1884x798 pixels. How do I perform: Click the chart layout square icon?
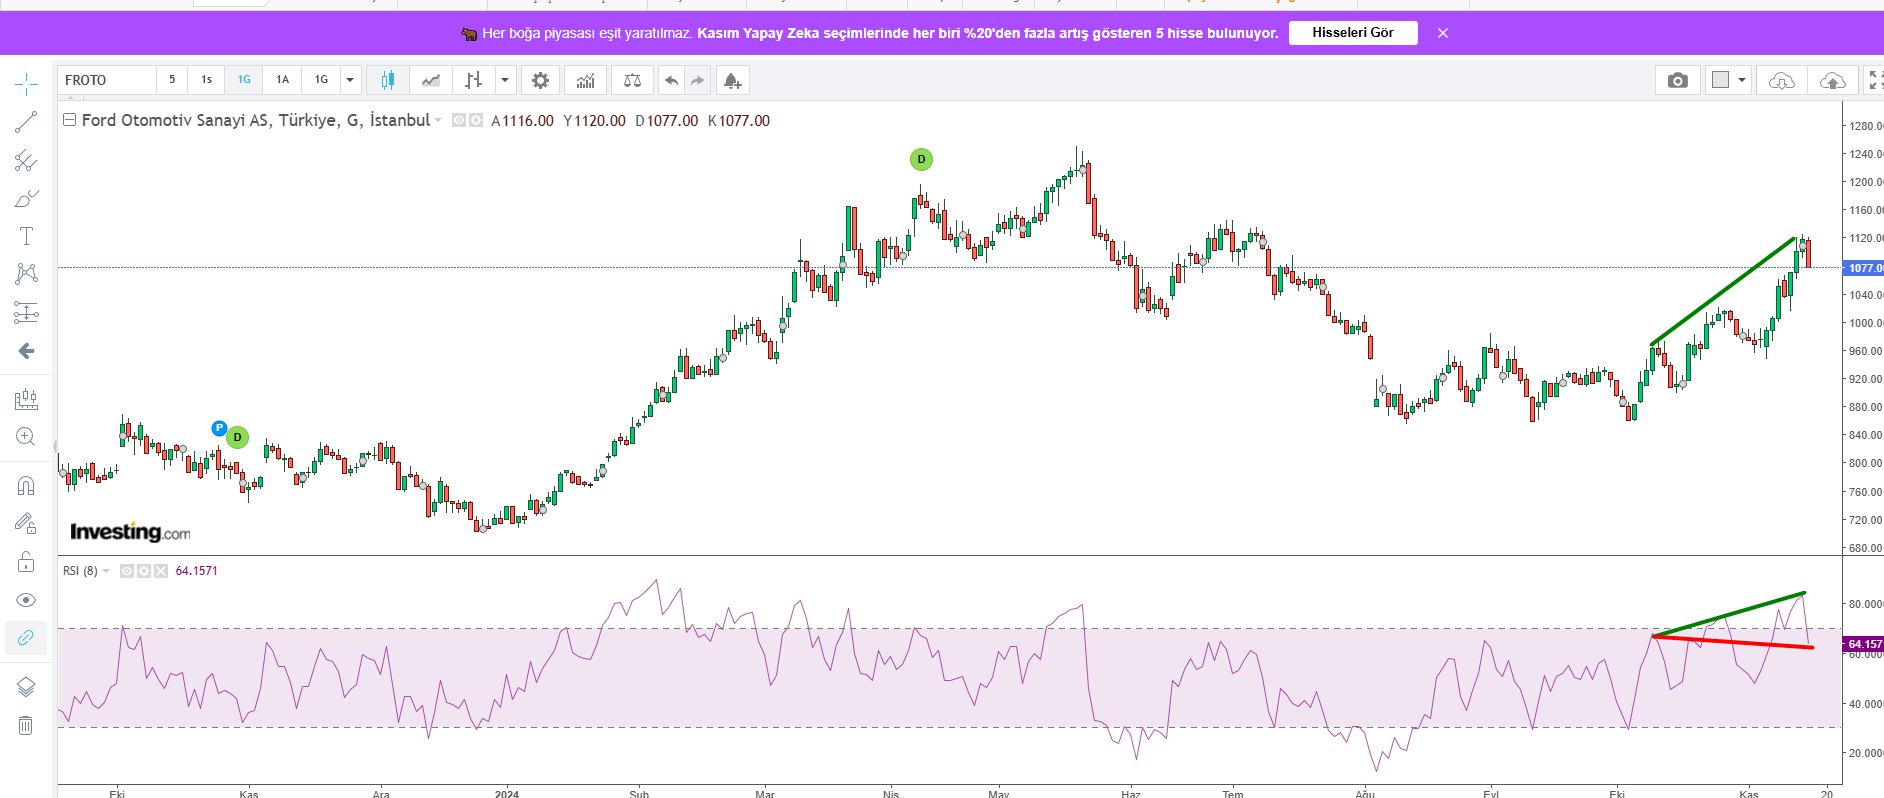tap(1721, 80)
